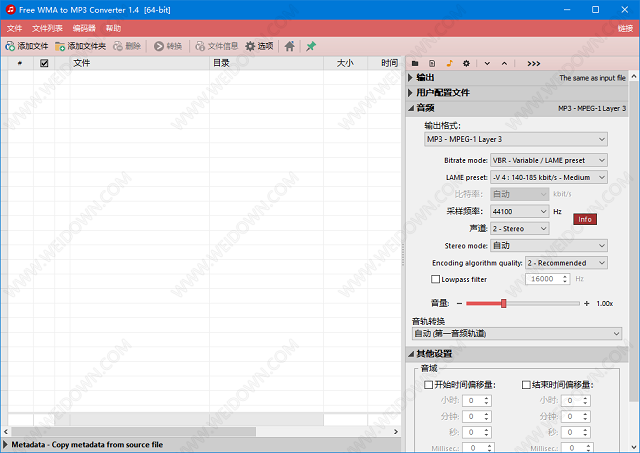Enable the 开始时间偏移量 checkbox
This screenshot has height=453, width=640.
click(x=429, y=384)
